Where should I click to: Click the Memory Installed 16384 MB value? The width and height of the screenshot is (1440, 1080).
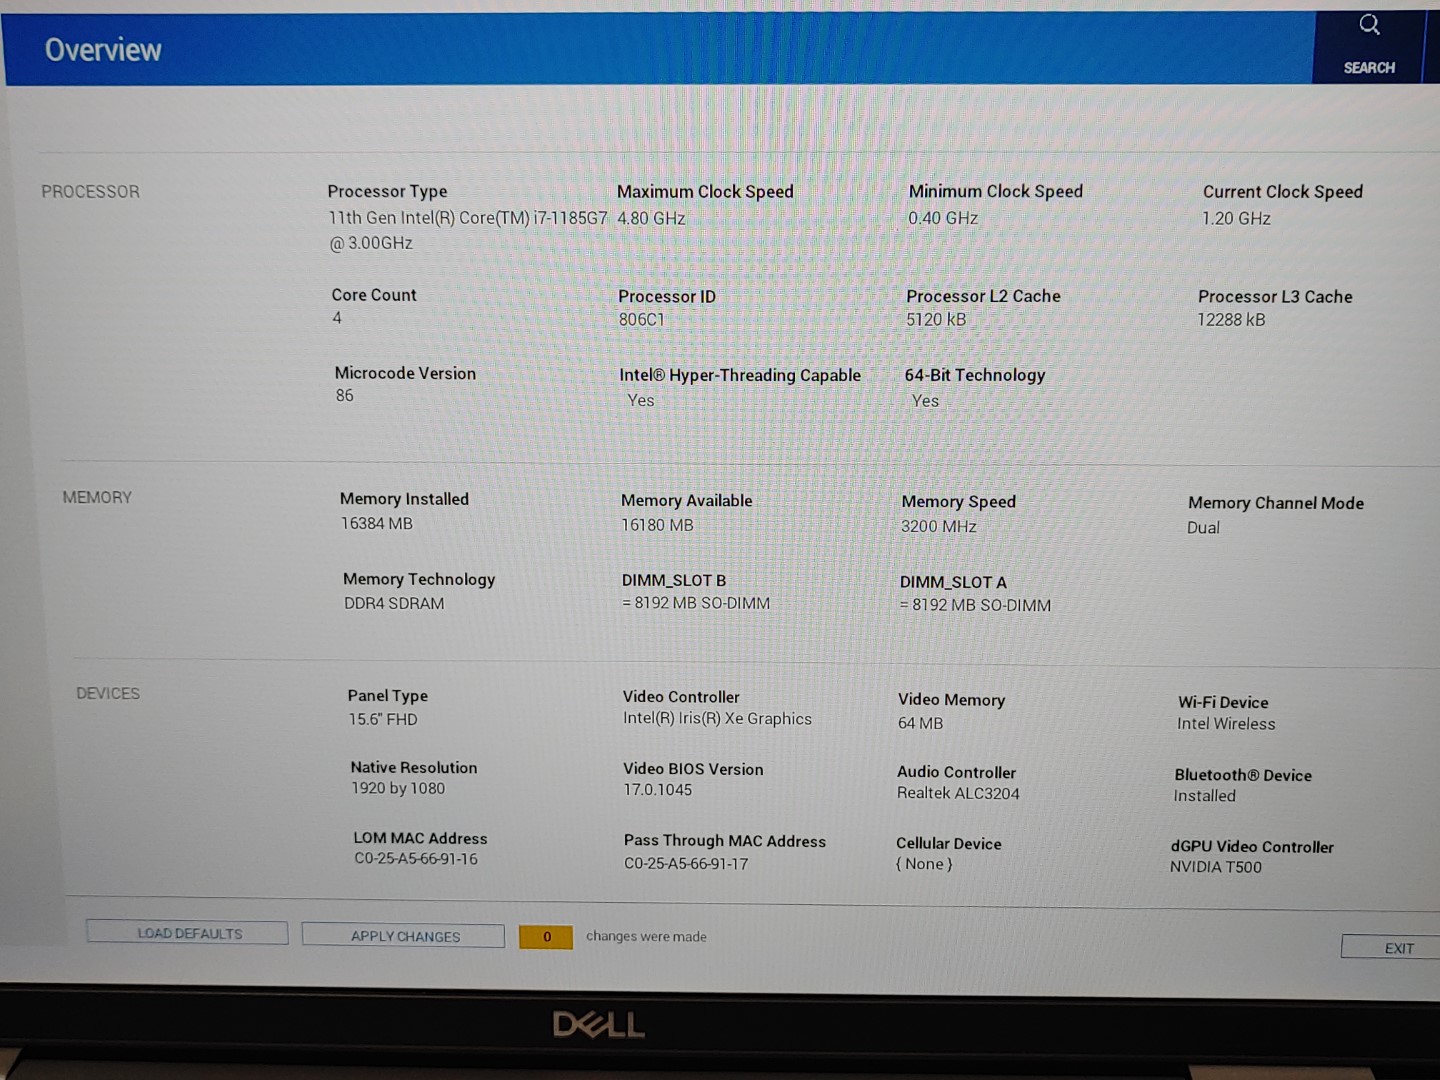pos(377,524)
